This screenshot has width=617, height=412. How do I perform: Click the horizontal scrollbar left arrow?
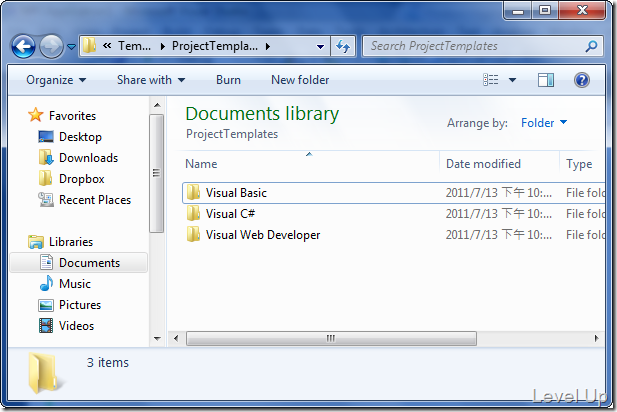tap(176, 338)
